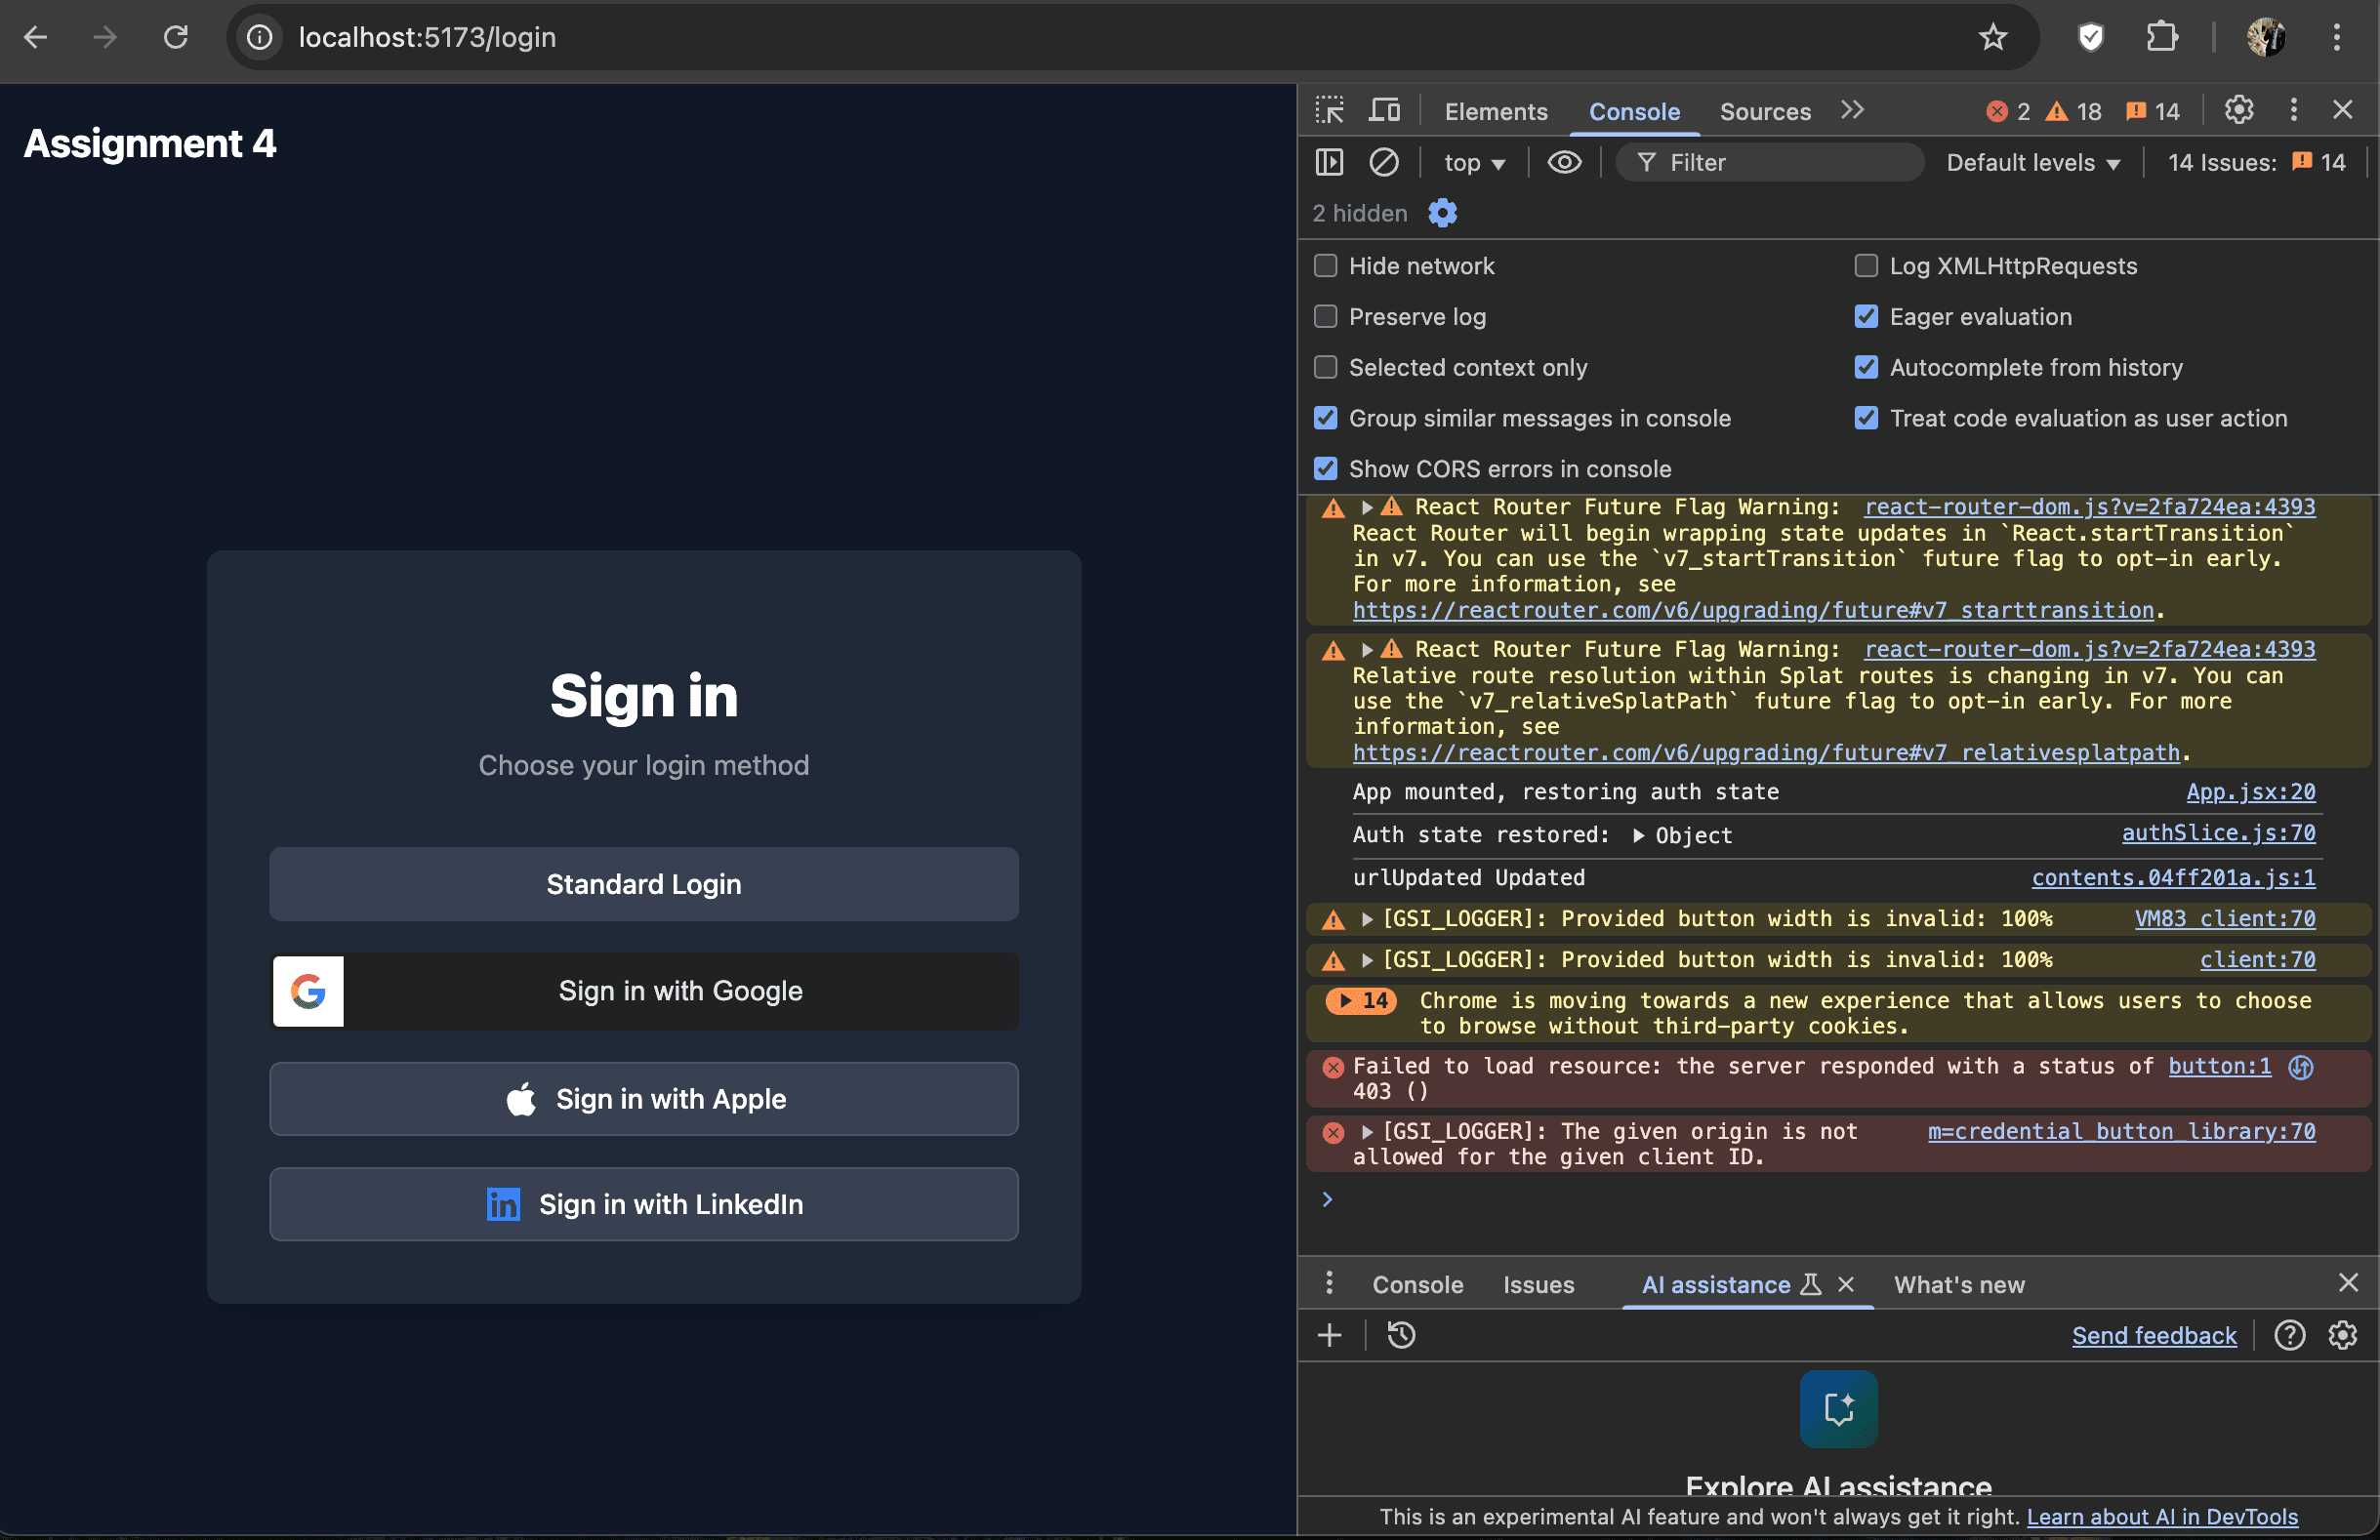
Task: Enable Preserve log checkbox
Action: click(x=1325, y=317)
